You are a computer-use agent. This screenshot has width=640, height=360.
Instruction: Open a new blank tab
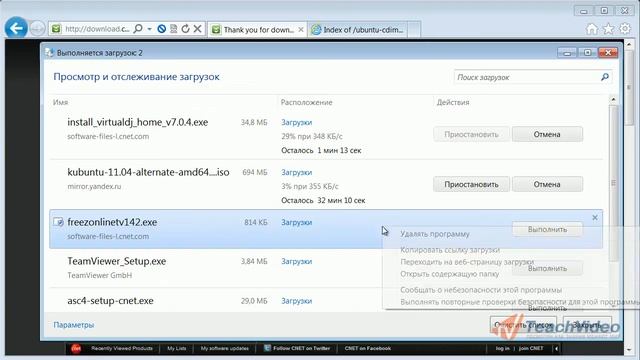click(414, 29)
